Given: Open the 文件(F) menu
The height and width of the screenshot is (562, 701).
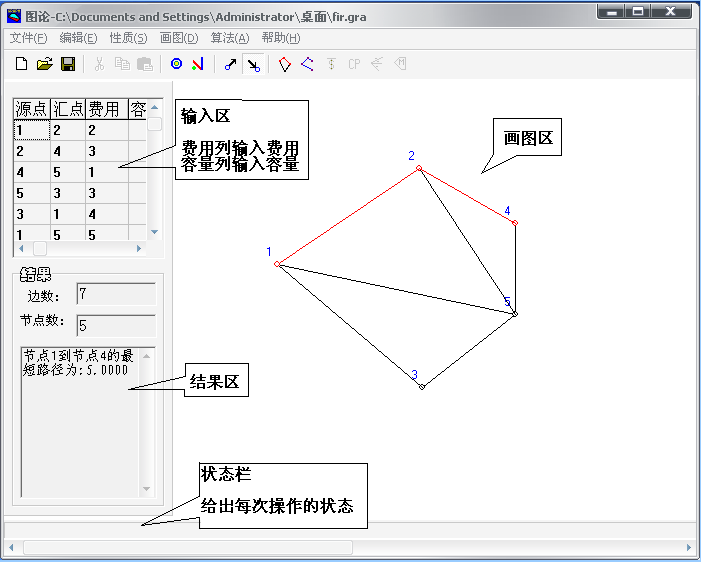Looking at the screenshot, I should [x=28, y=38].
